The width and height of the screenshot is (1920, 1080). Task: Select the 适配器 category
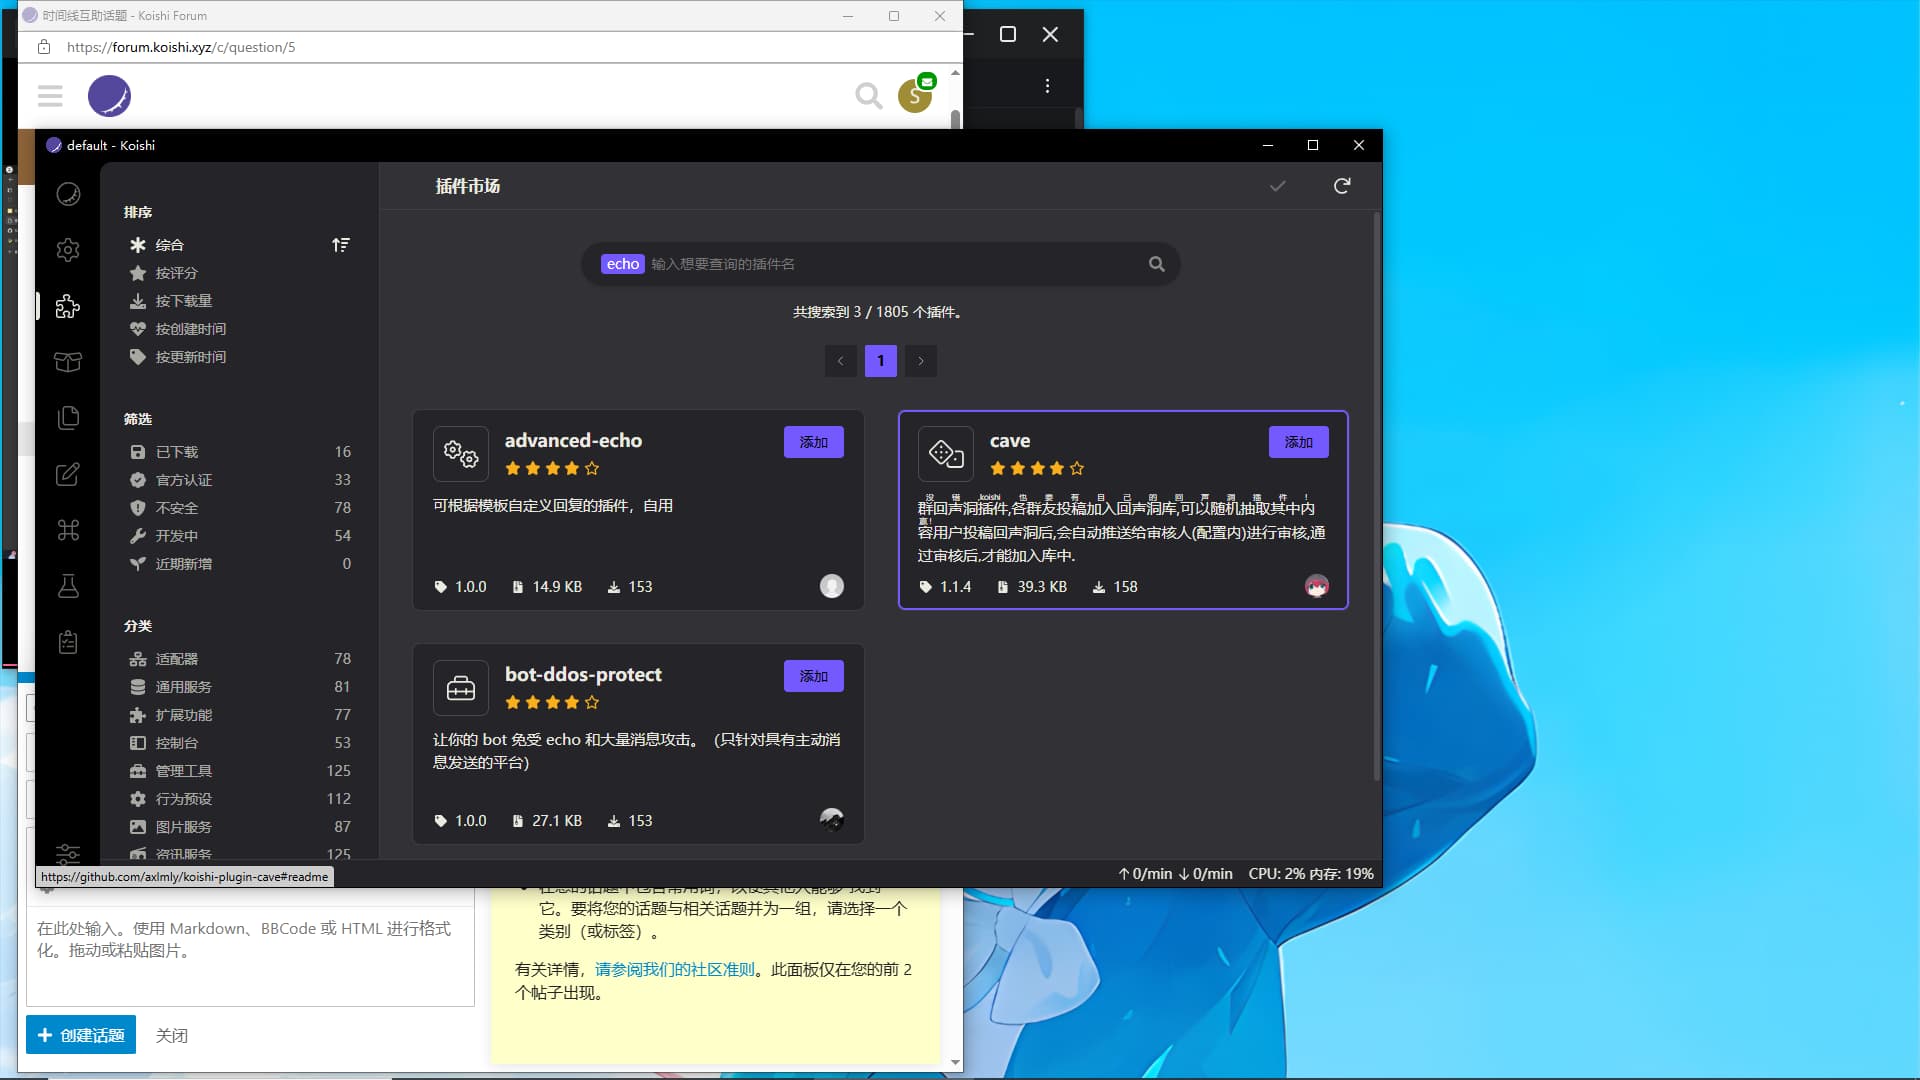177,659
